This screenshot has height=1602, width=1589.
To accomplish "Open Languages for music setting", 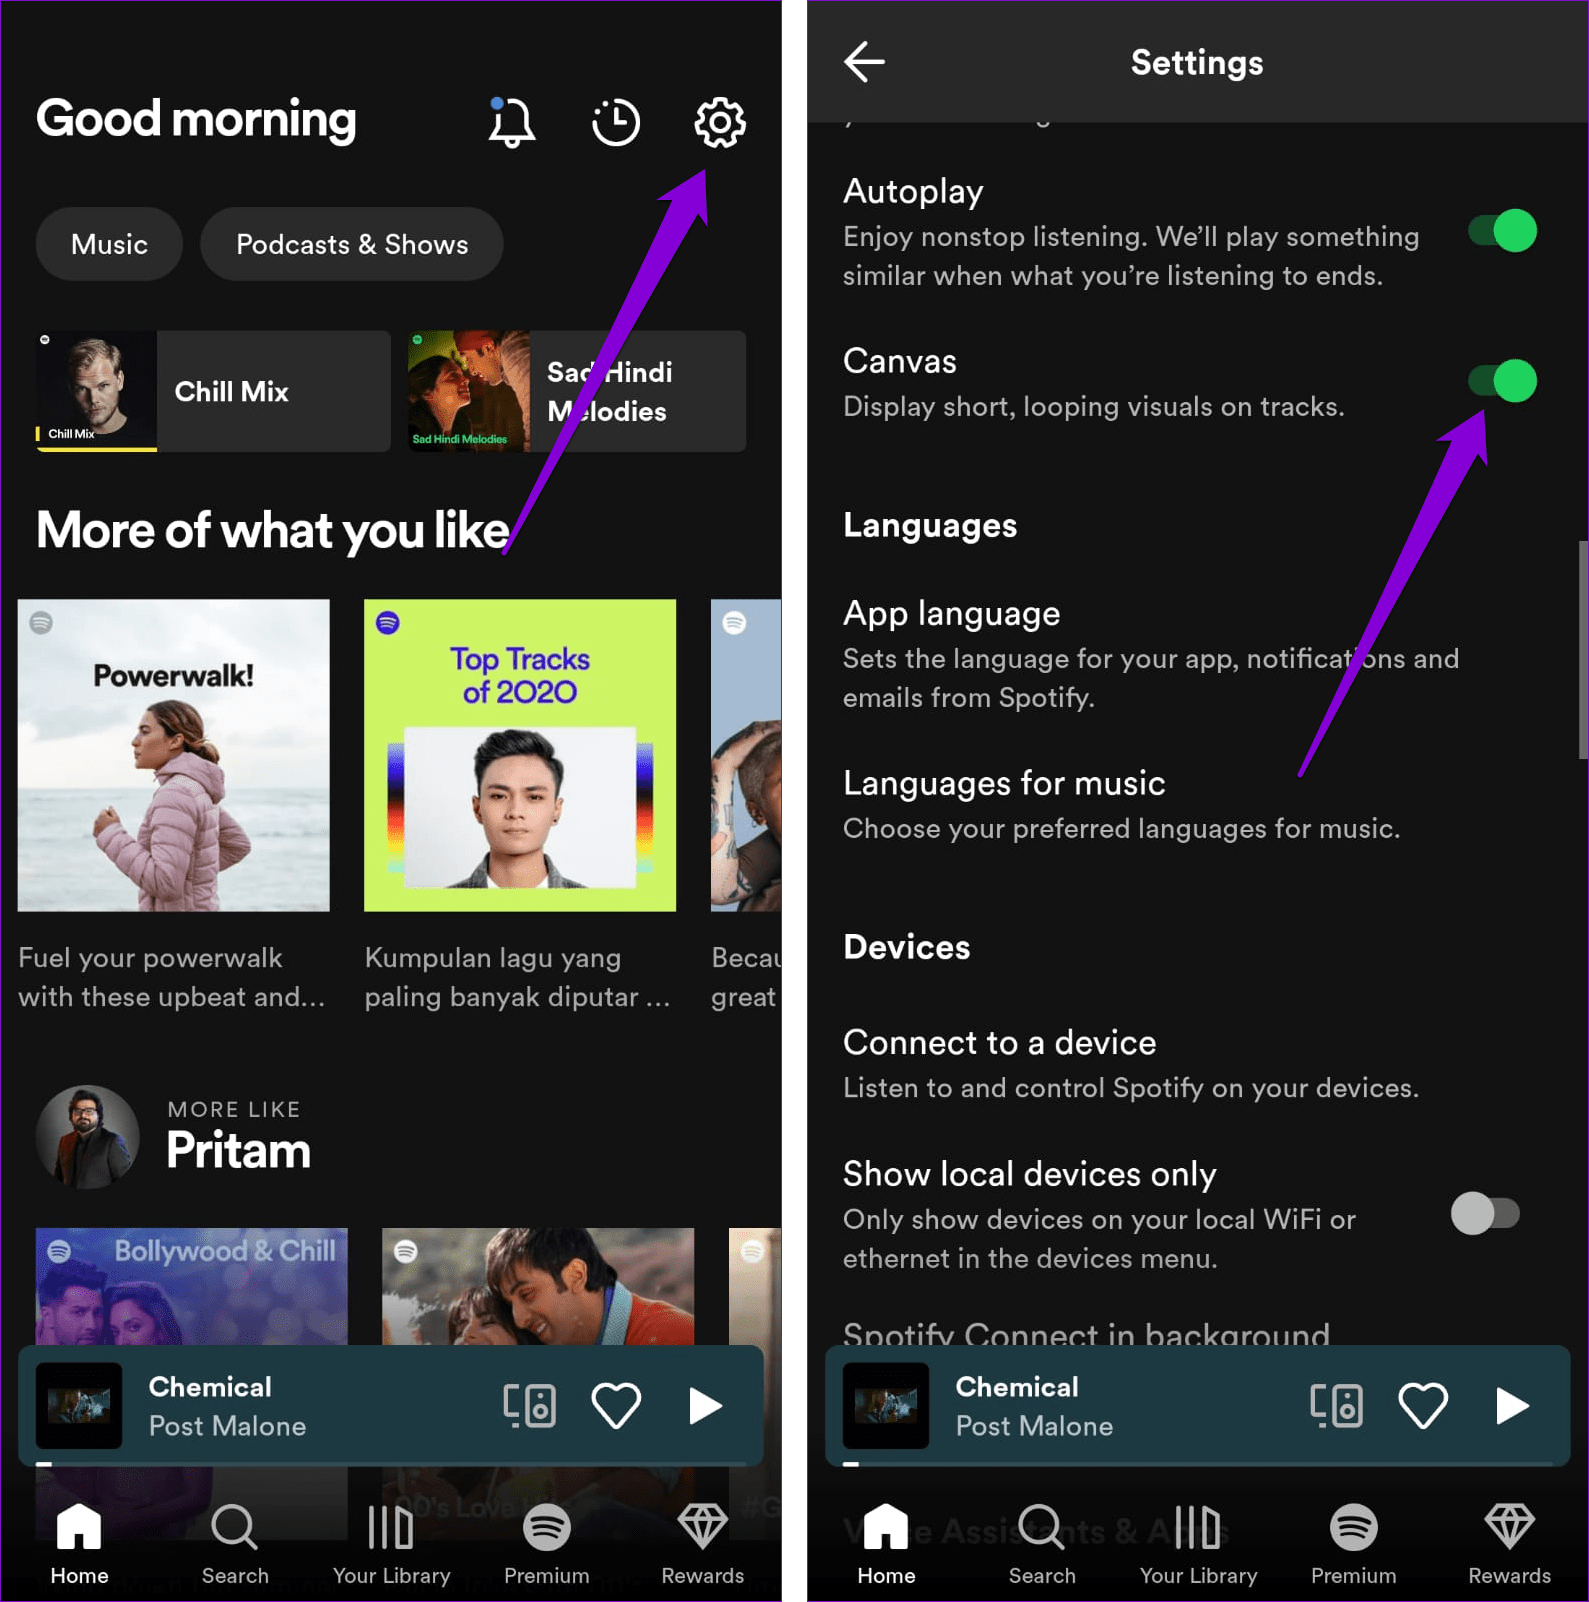I will pos(1121,805).
